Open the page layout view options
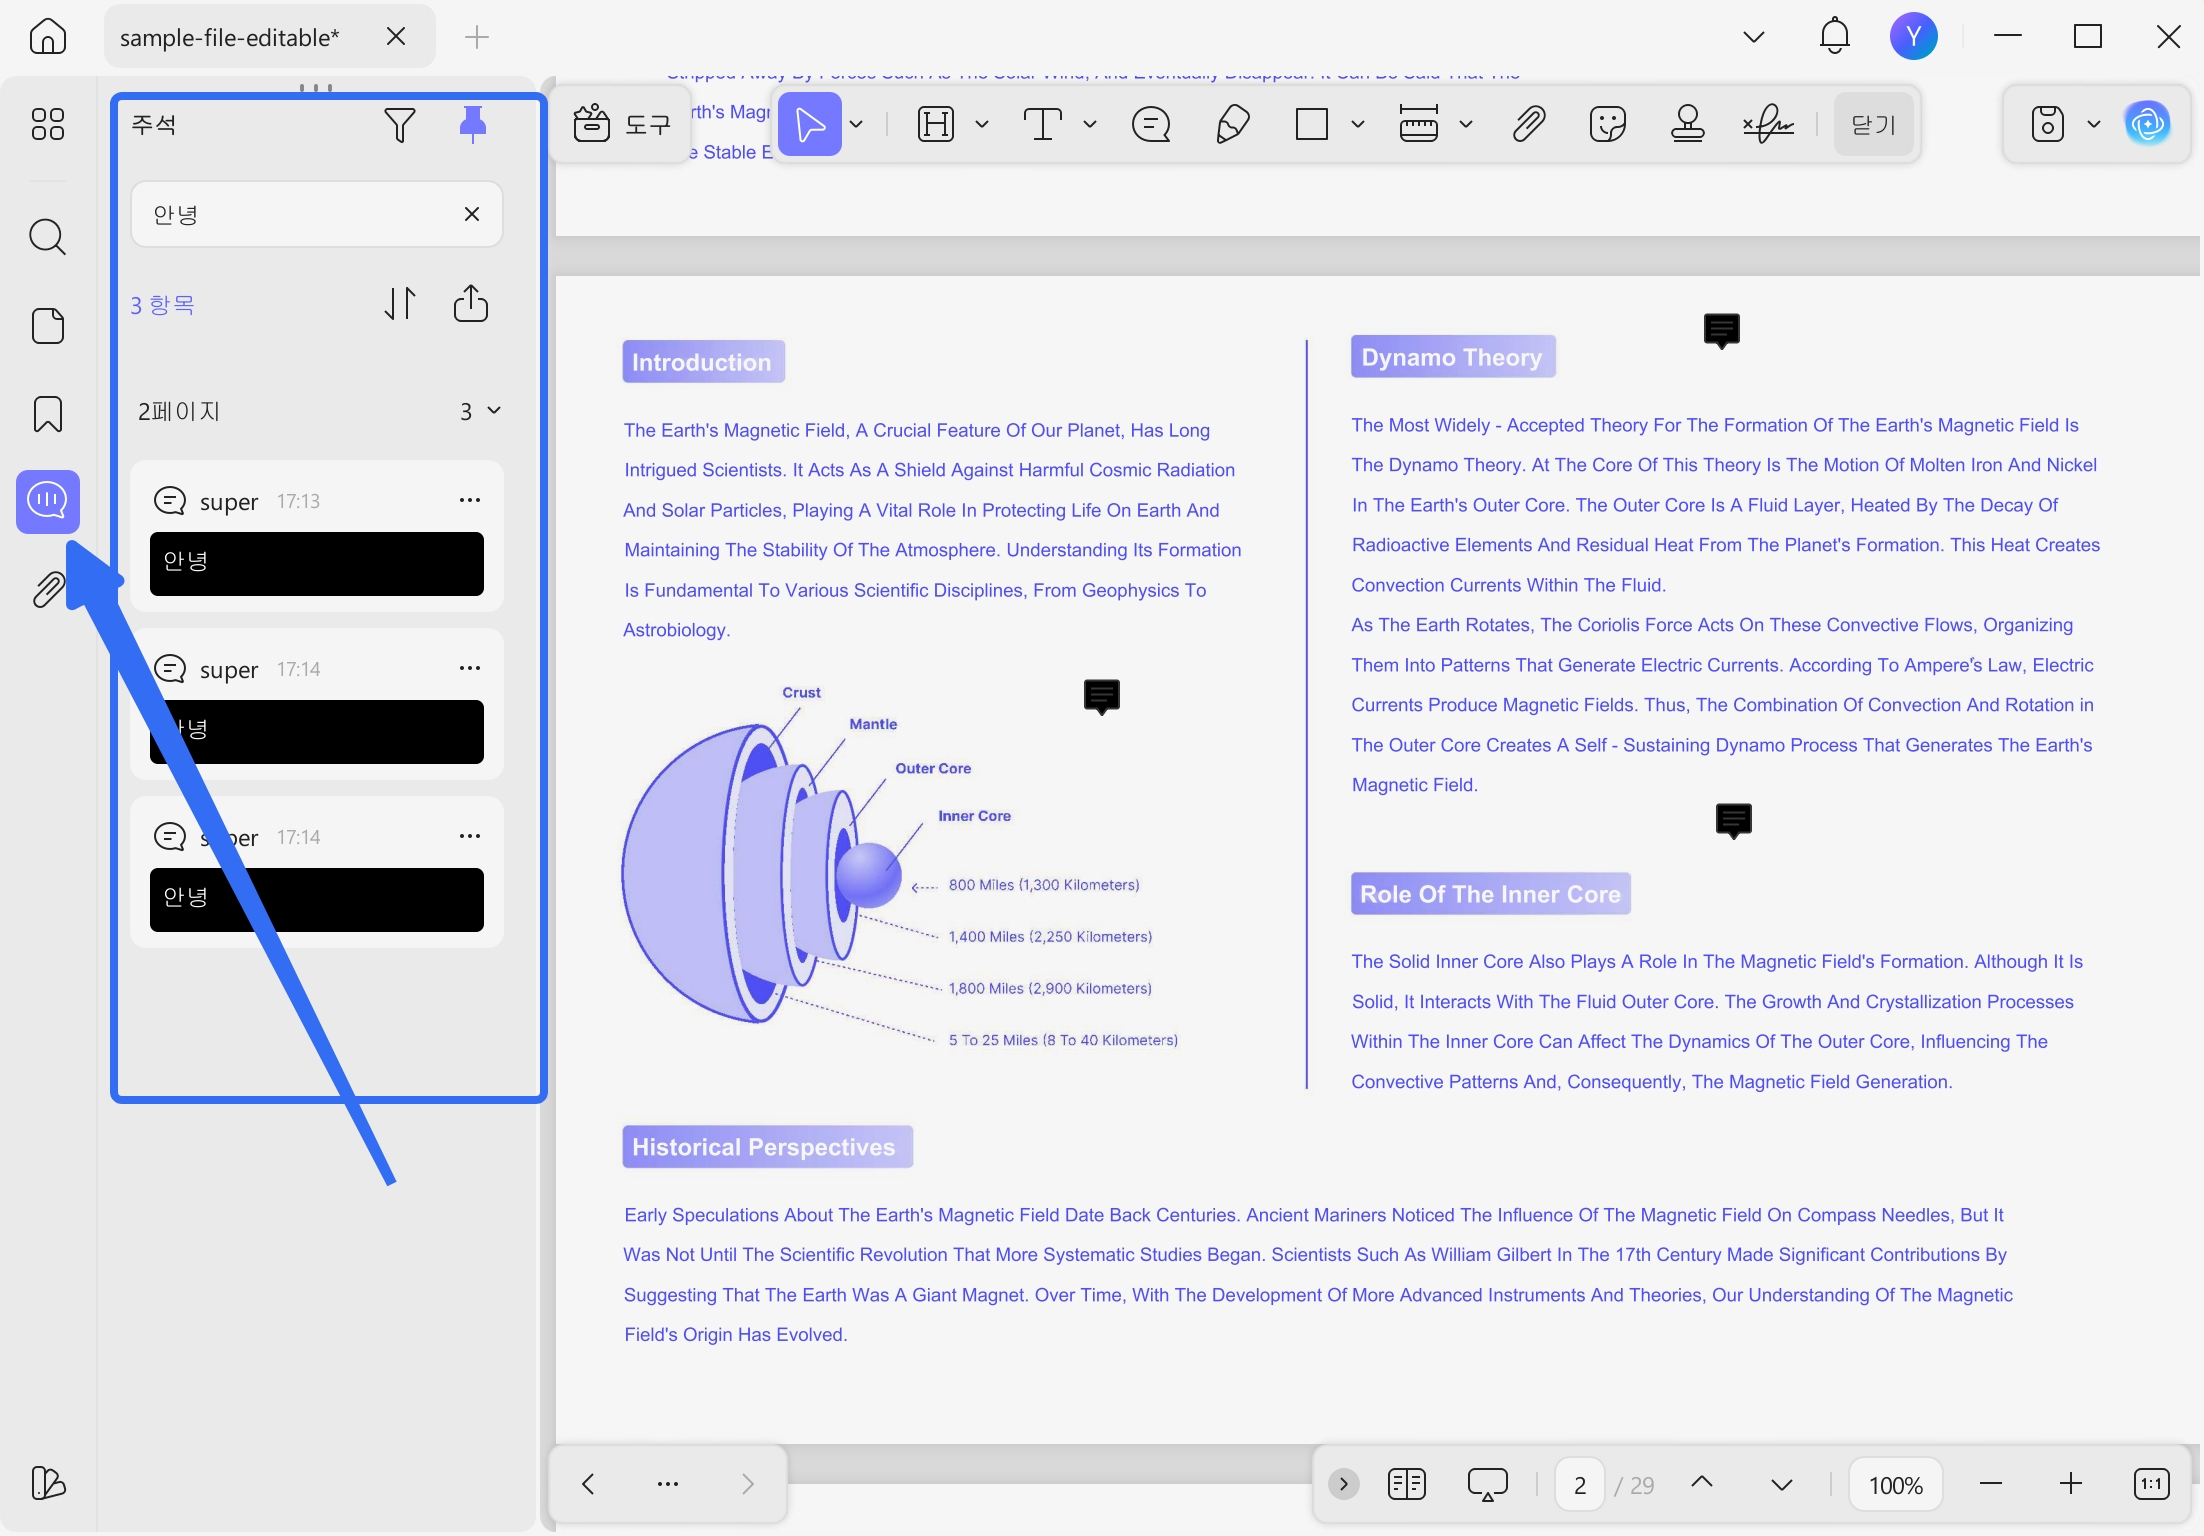The width and height of the screenshot is (2204, 1536). [1407, 1483]
